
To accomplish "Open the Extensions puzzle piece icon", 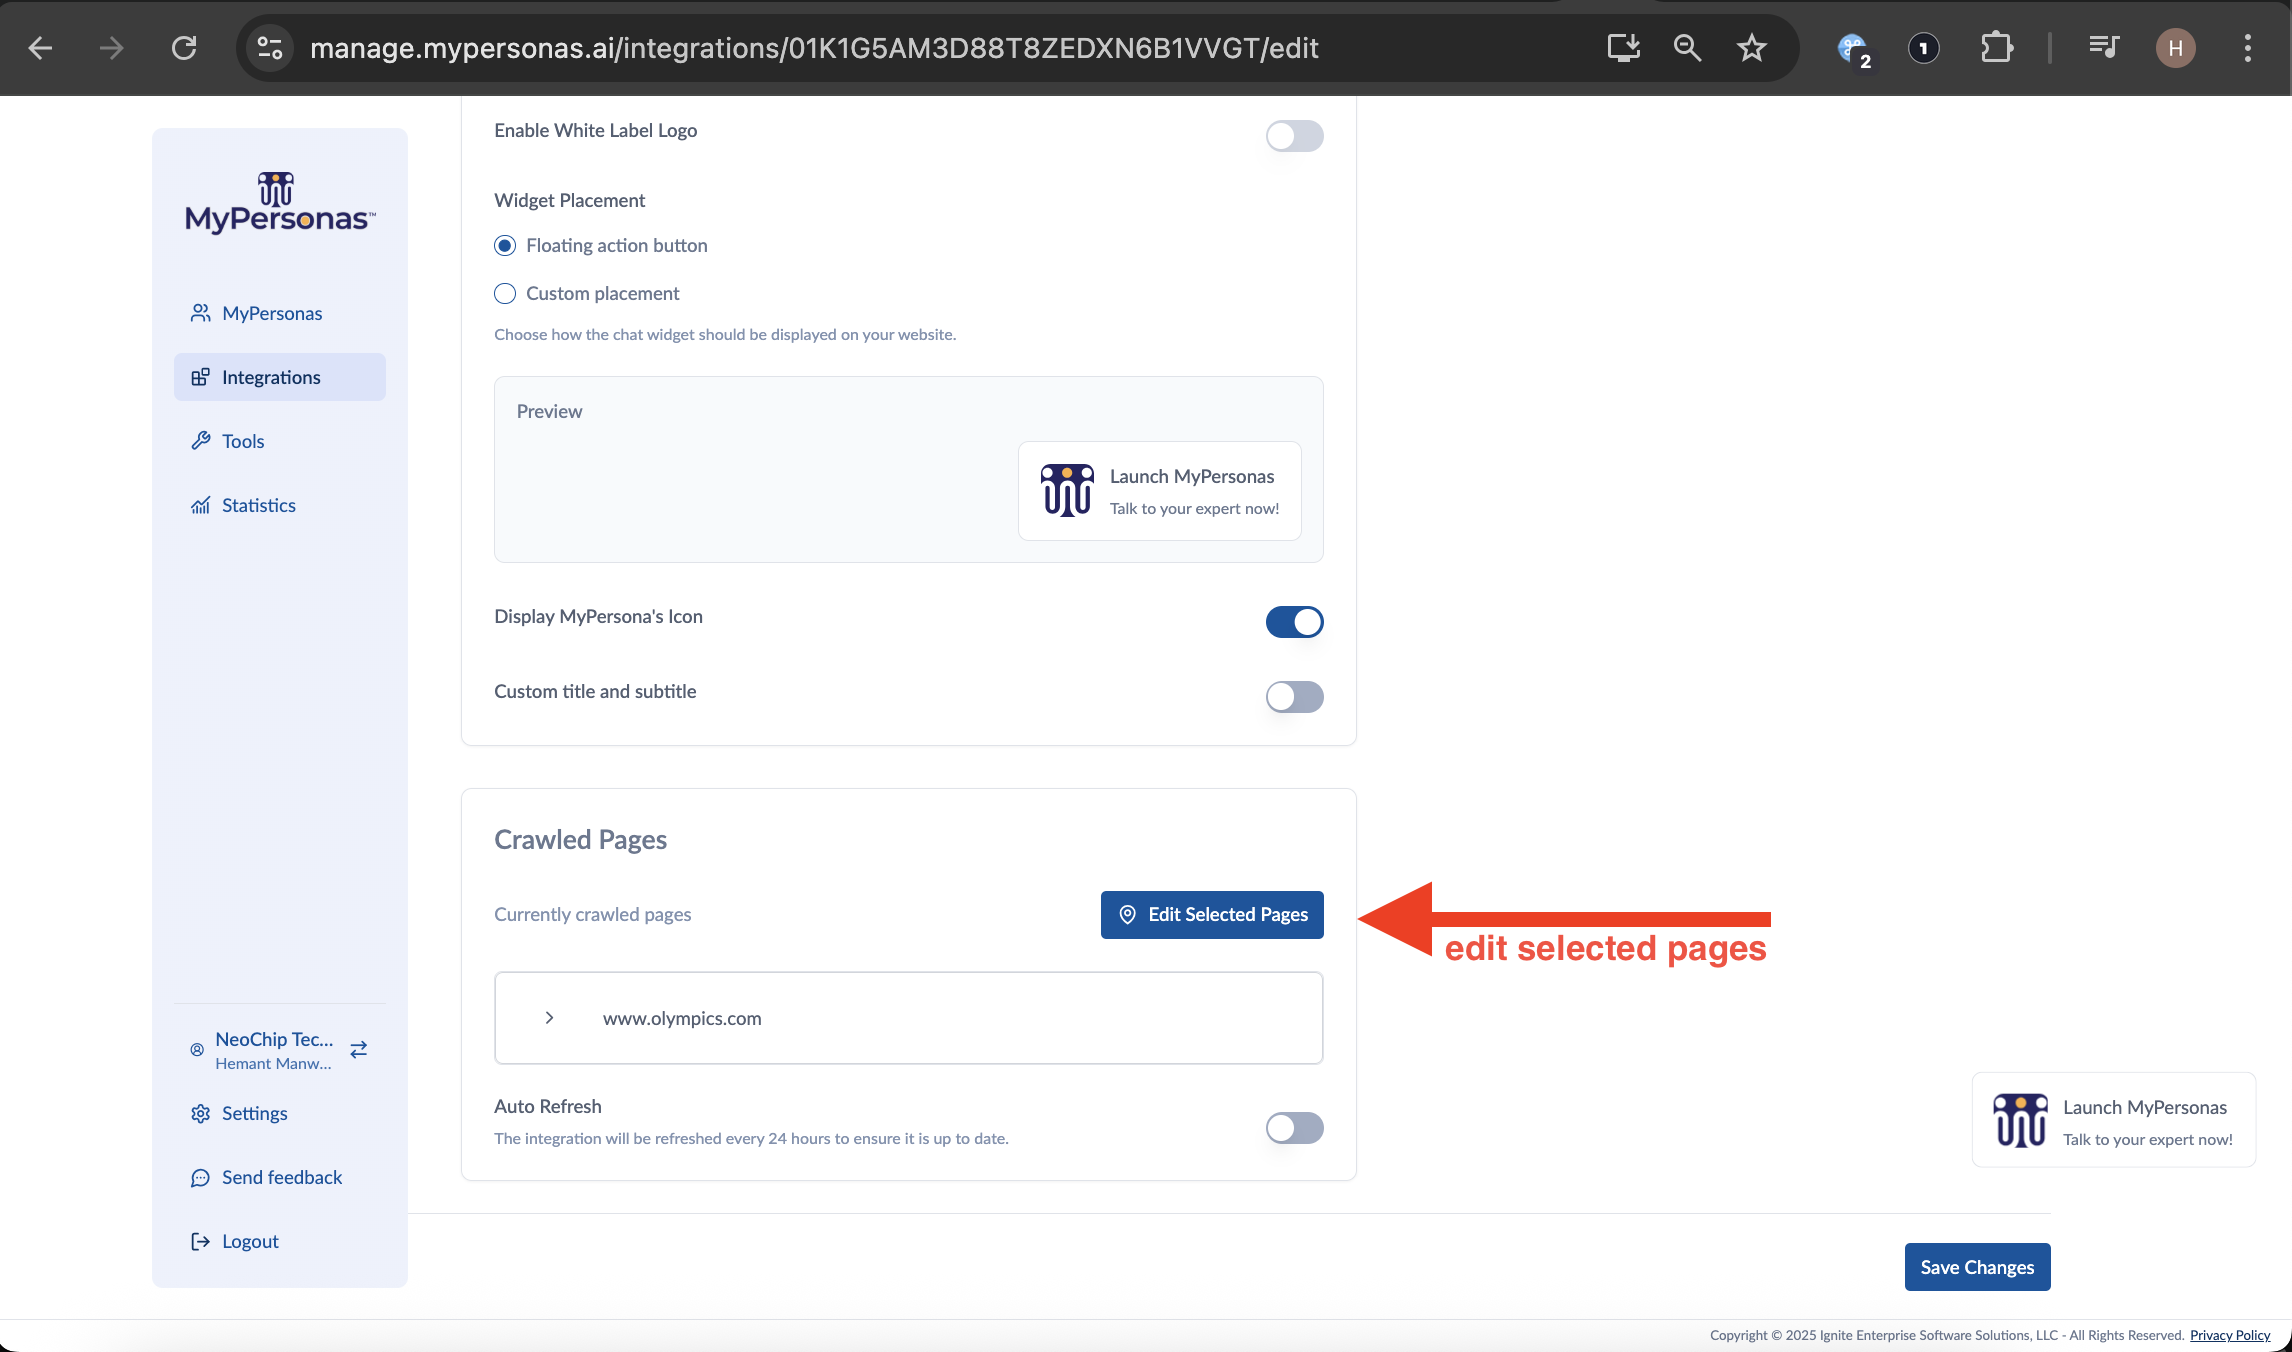I will (1996, 48).
